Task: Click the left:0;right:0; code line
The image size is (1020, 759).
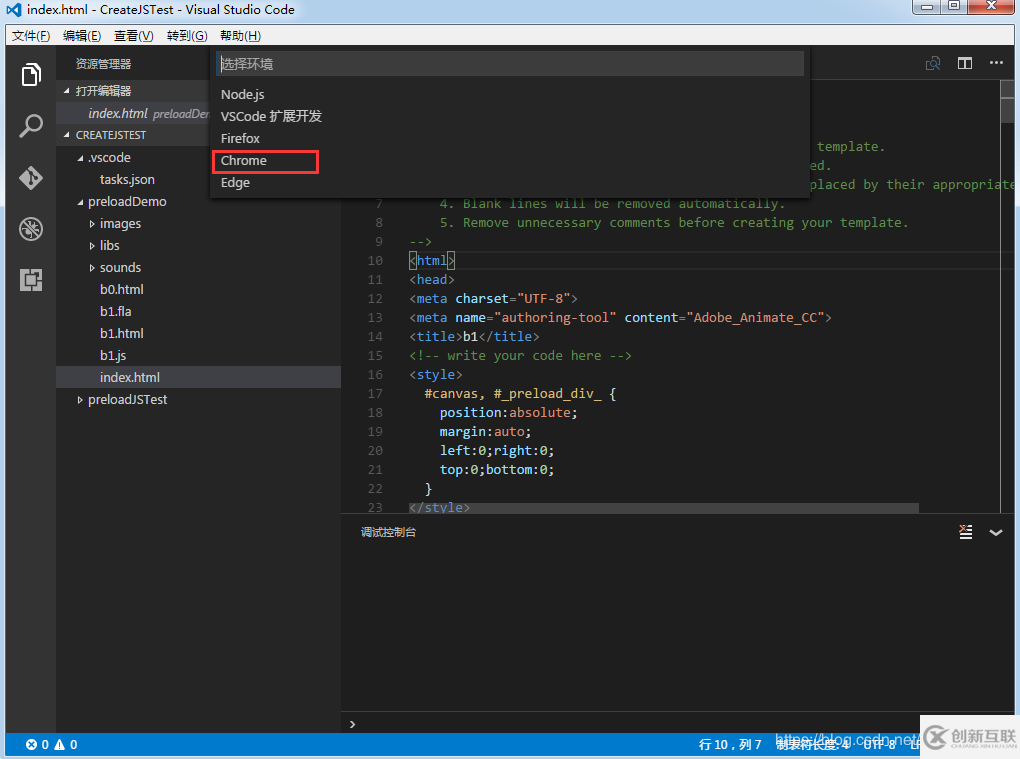Action: (x=497, y=451)
